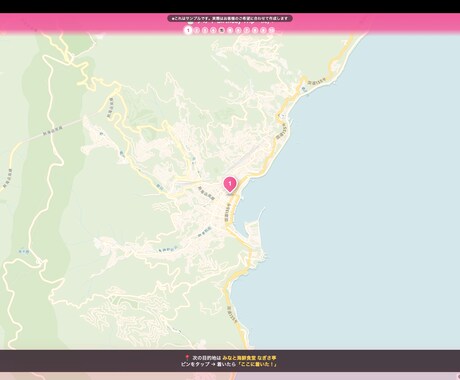Click the sample notice banner at top
Image resolution: width=460 pixels, height=380 pixels.
(x=230, y=18)
